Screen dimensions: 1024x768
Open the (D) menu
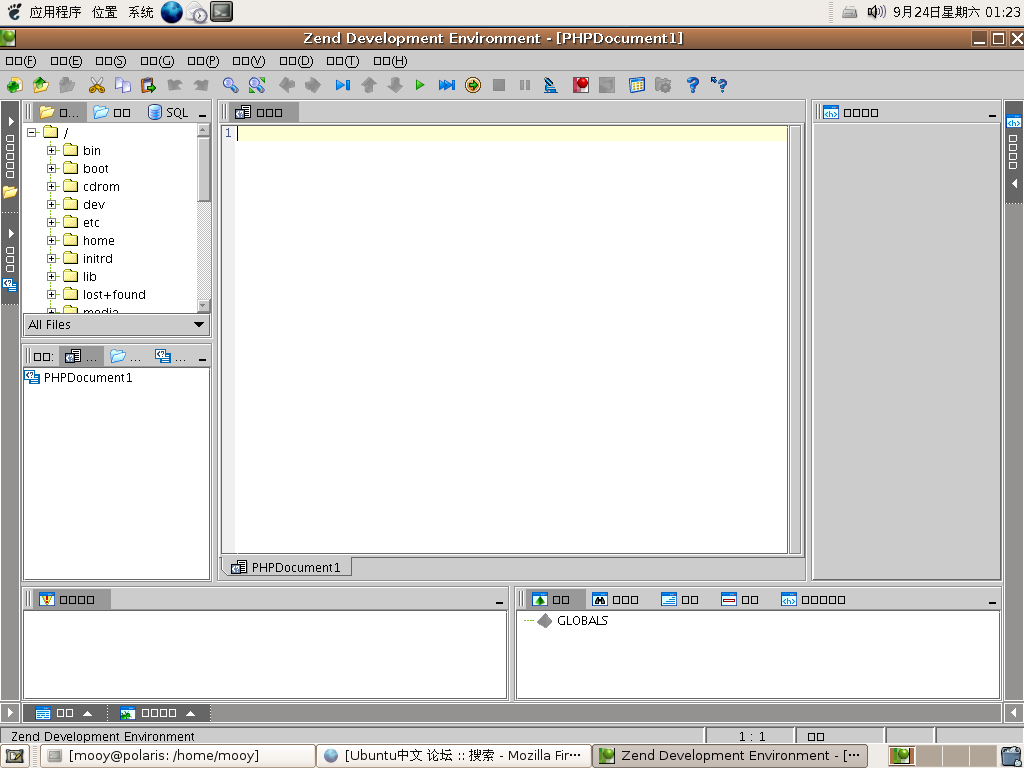[296, 61]
